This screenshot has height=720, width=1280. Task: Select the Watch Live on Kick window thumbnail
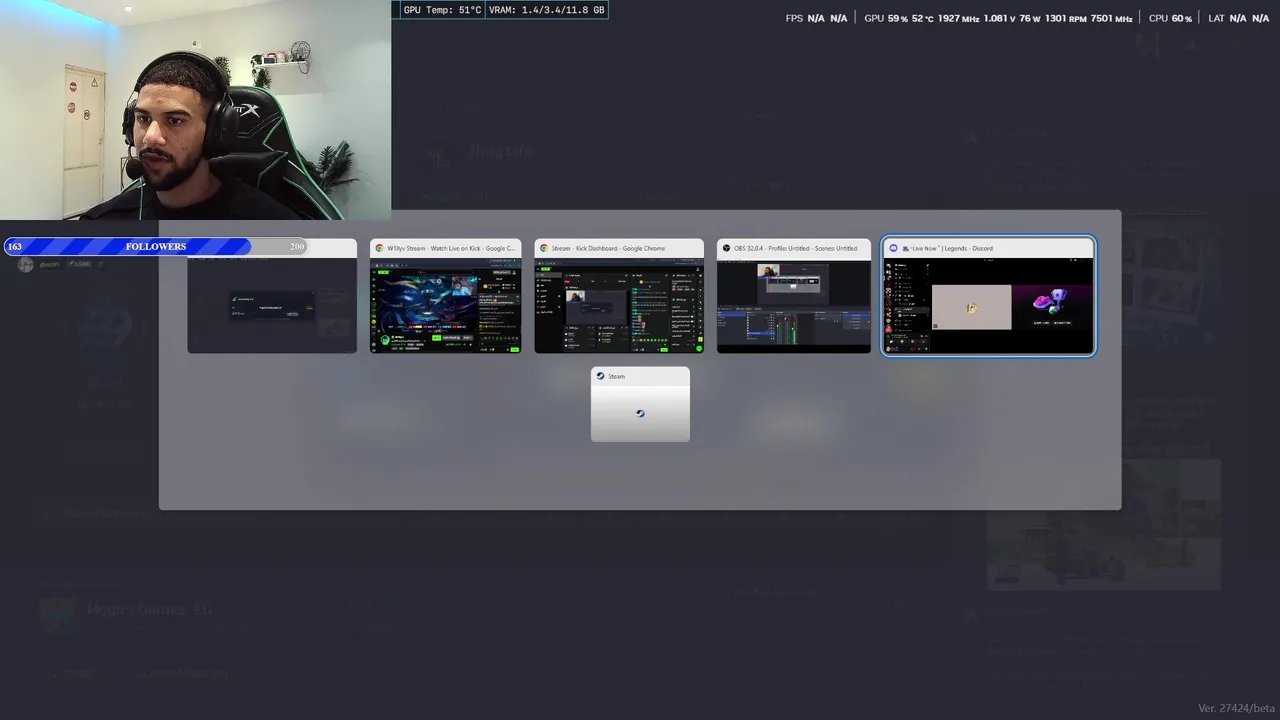445,296
